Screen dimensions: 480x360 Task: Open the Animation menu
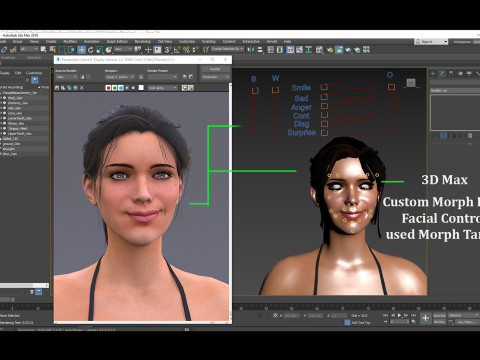point(92,42)
